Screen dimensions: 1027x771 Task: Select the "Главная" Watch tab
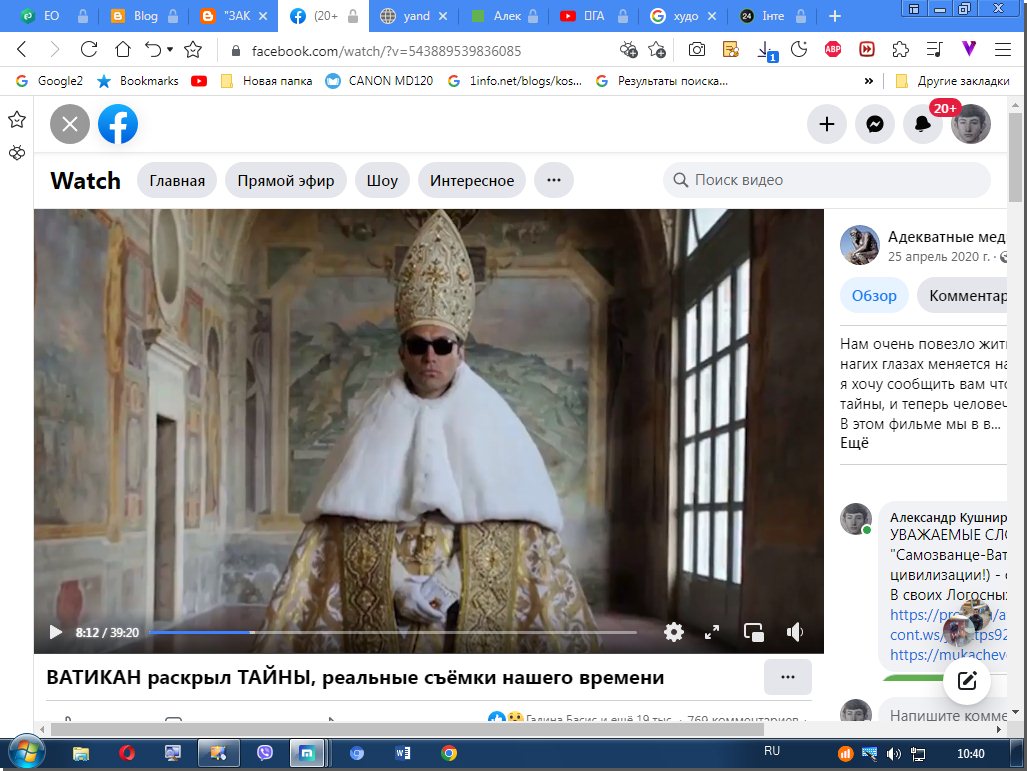(x=177, y=180)
